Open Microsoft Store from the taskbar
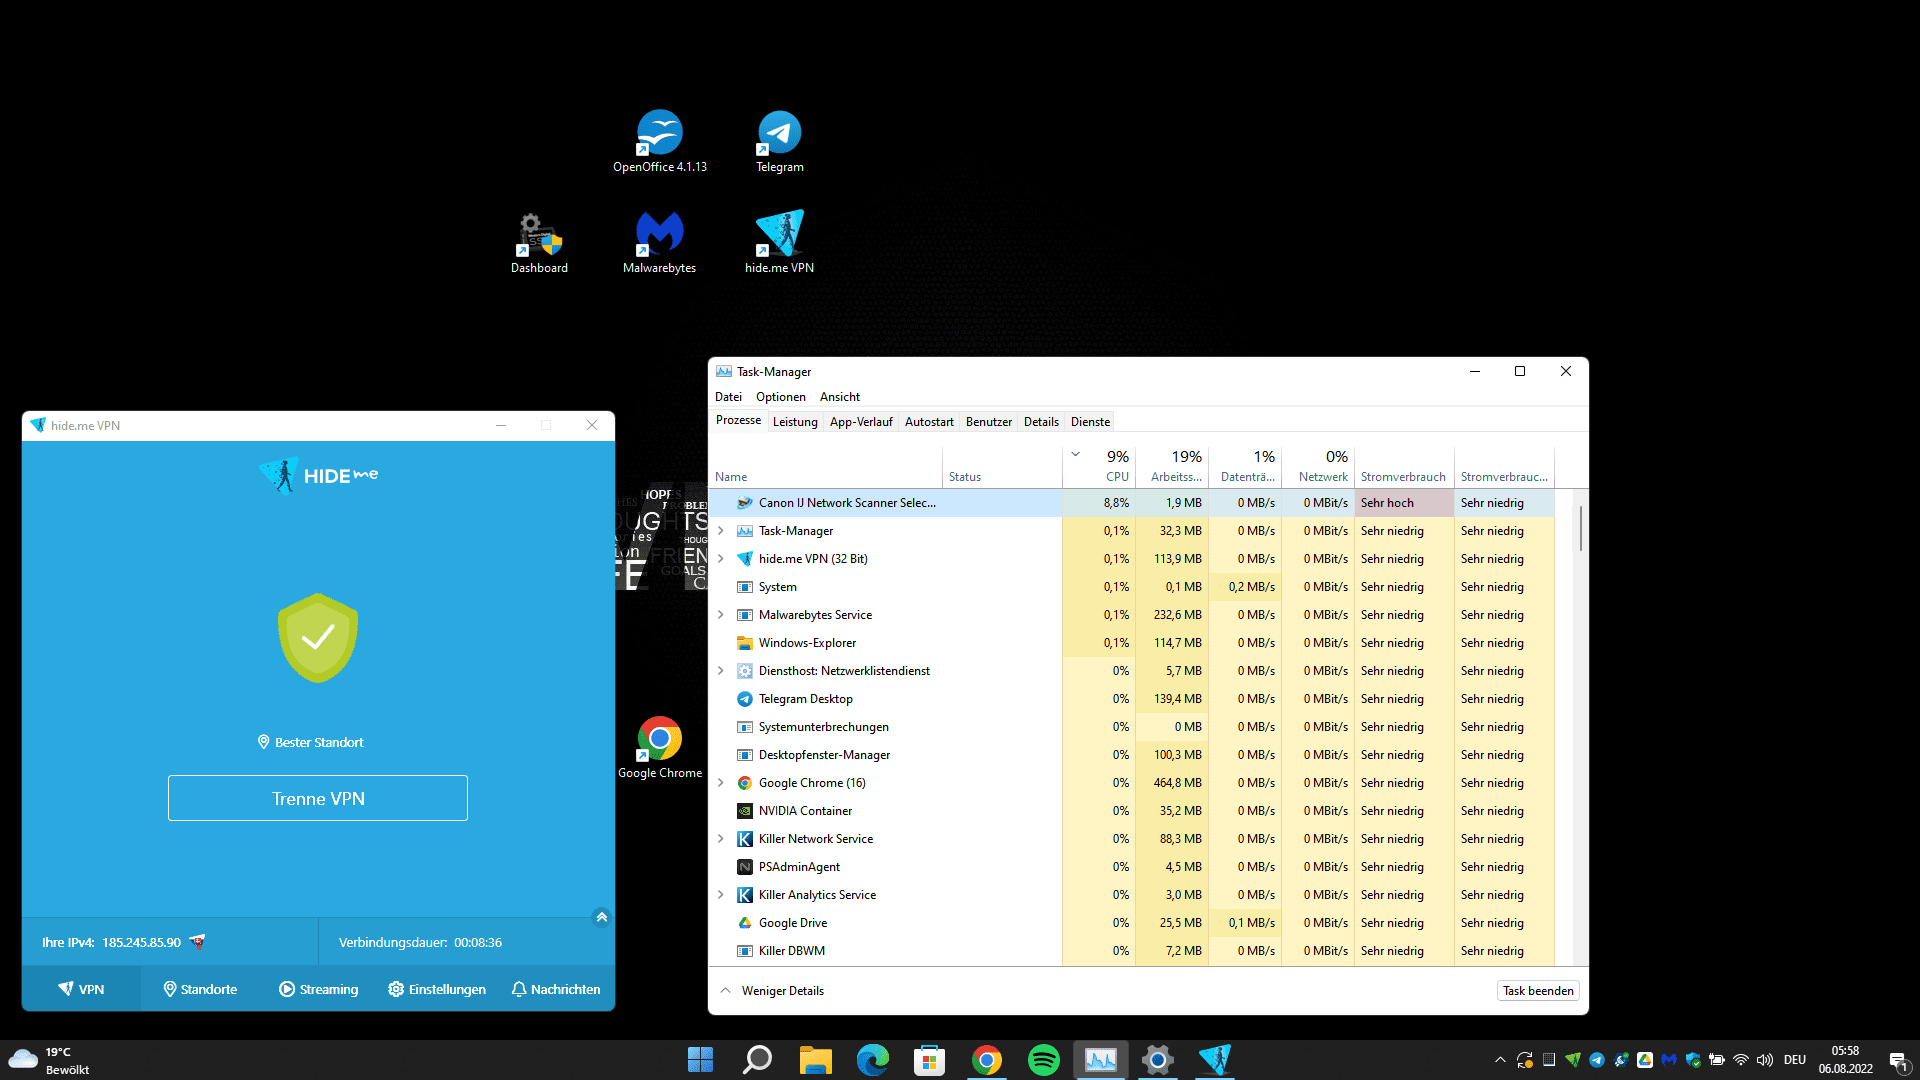The height and width of the screenshot is (1080, 1920). (x=929, y=1059)
